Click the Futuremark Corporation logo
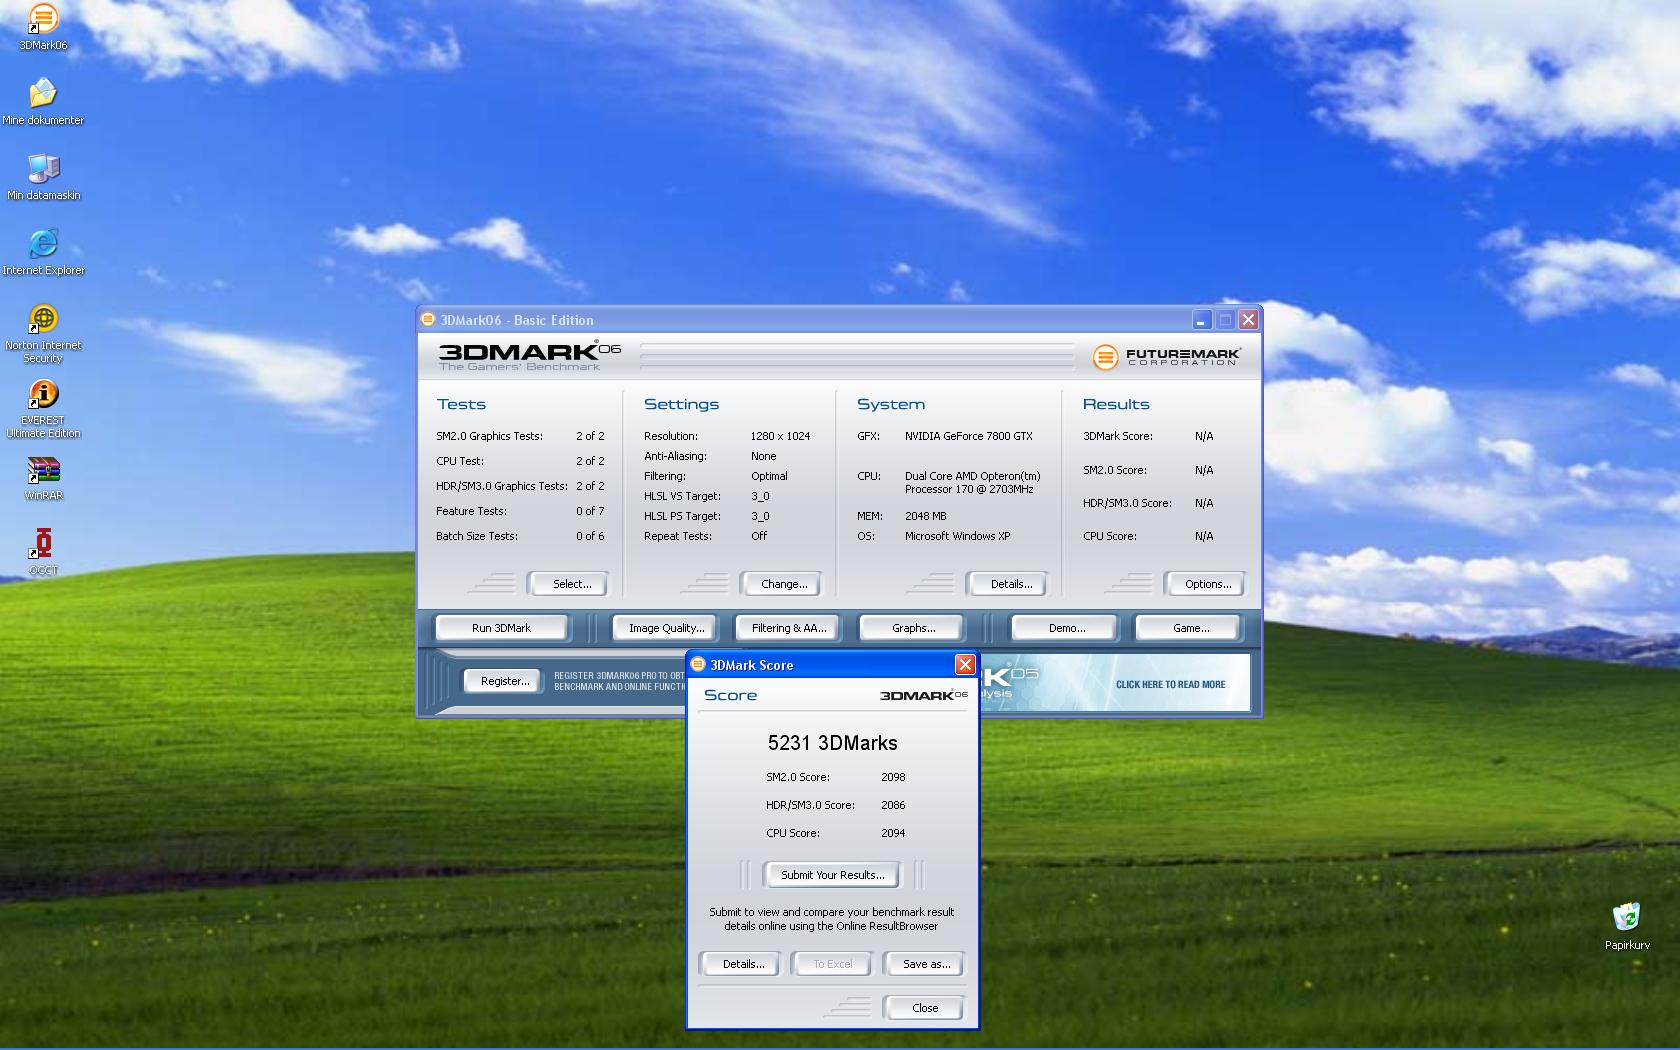The image size is (1680, 1050). pyautogui.click(x=1167, y=357)
